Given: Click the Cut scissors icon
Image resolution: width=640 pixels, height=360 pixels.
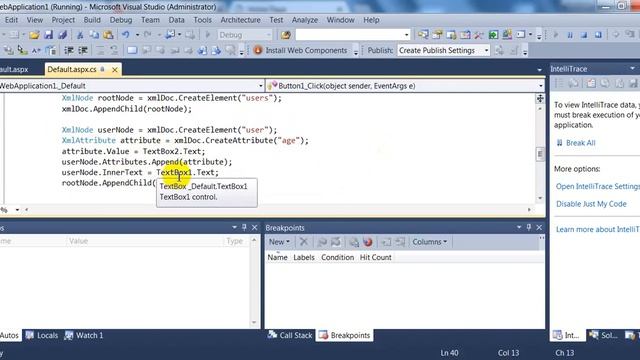Looking at the screenshot, I should click(80, 35).
